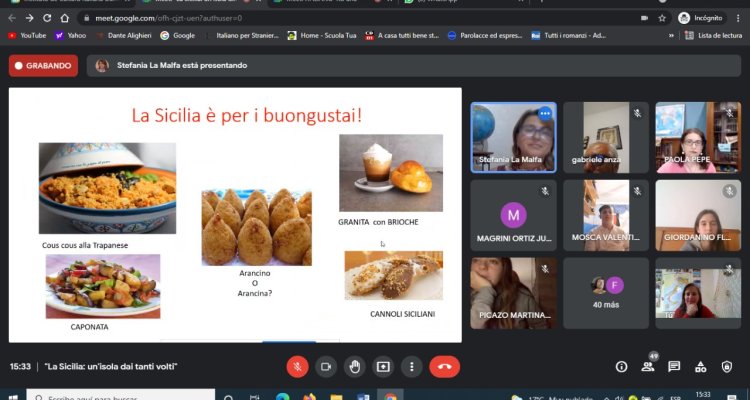The image size is (750, 400).
Task: Open the 'Home - Scuola Tua' bookmark
Action: click(322, 35)
